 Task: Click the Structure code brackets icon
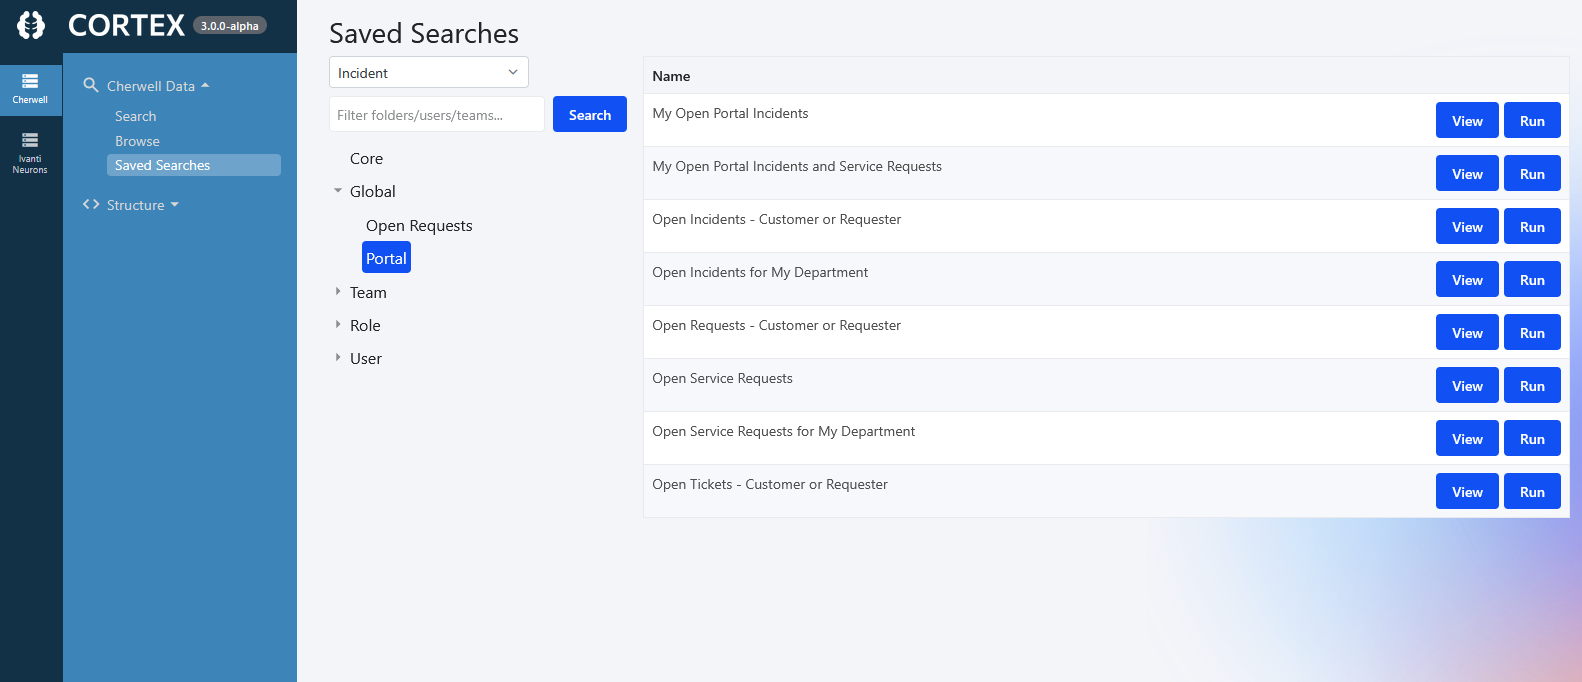point(91,205)
